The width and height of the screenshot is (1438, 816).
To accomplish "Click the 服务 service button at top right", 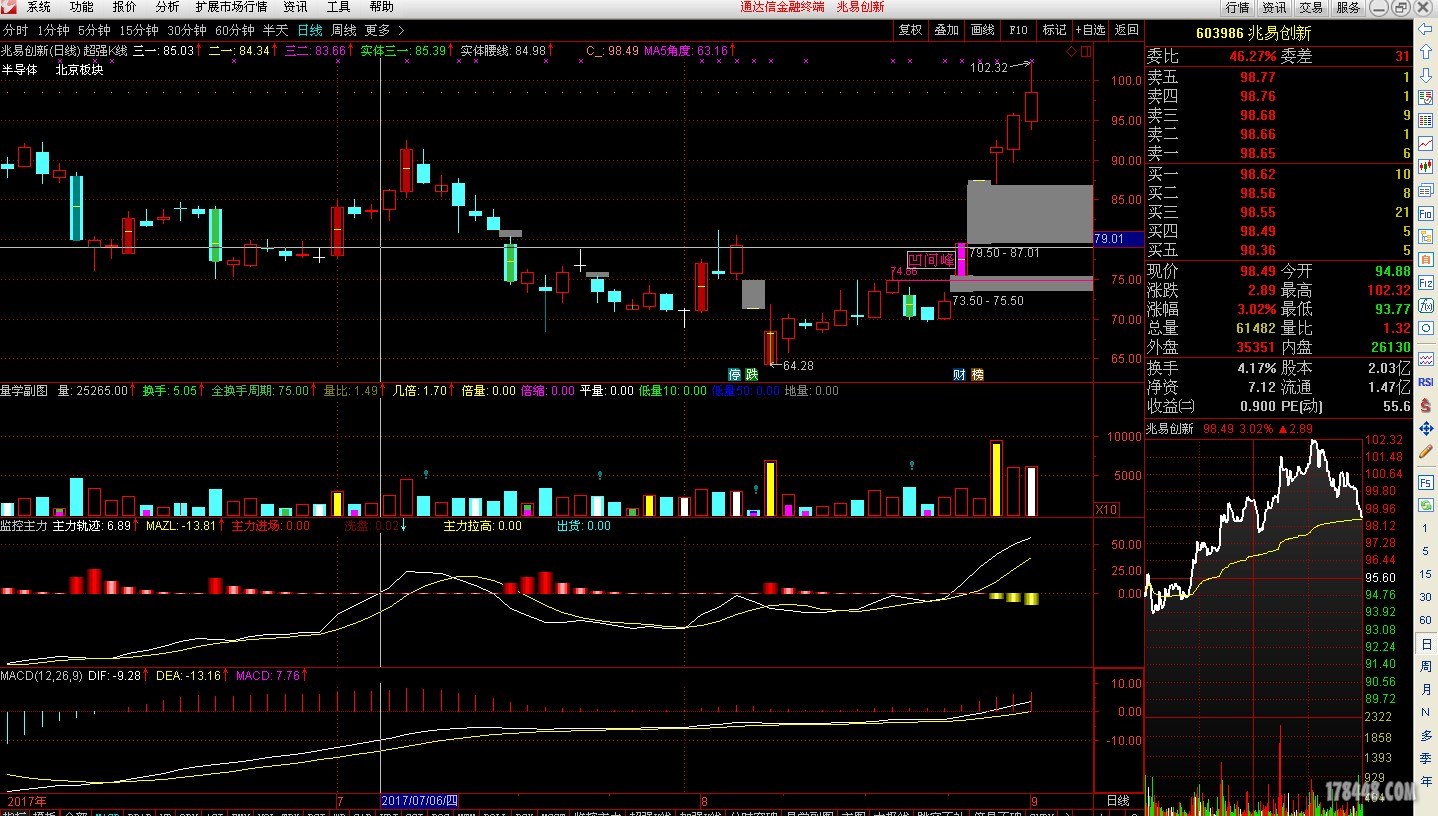I will (x=1348, y=7).
